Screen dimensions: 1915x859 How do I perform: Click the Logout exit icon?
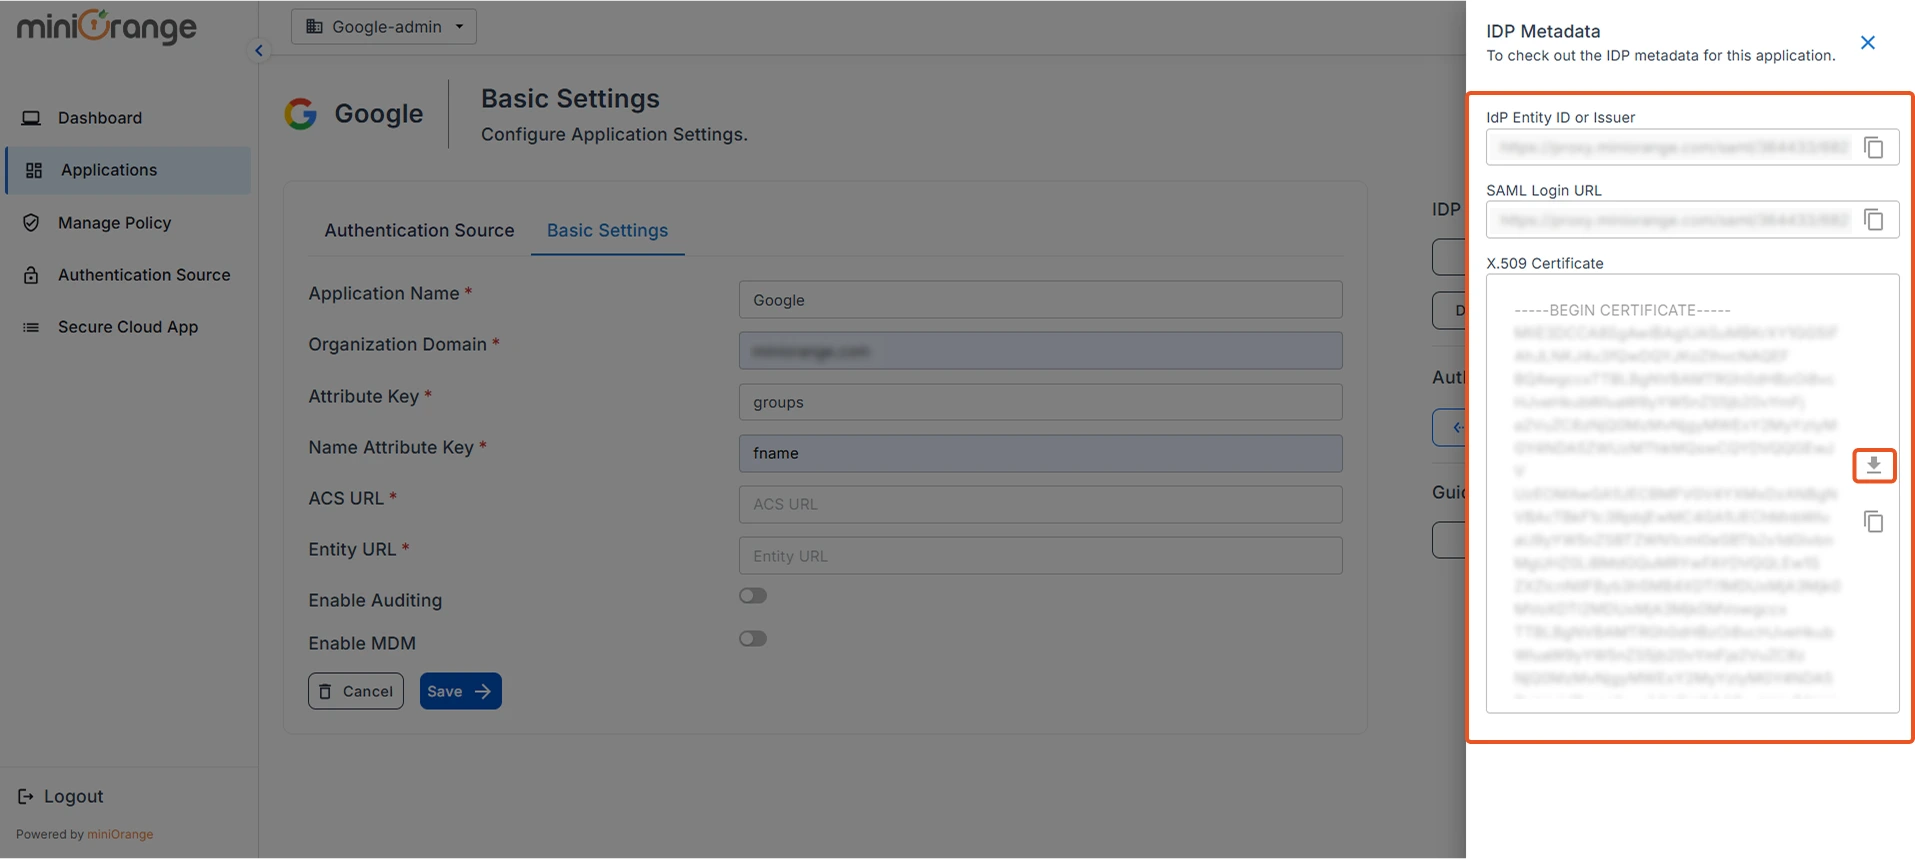(26, 797)
